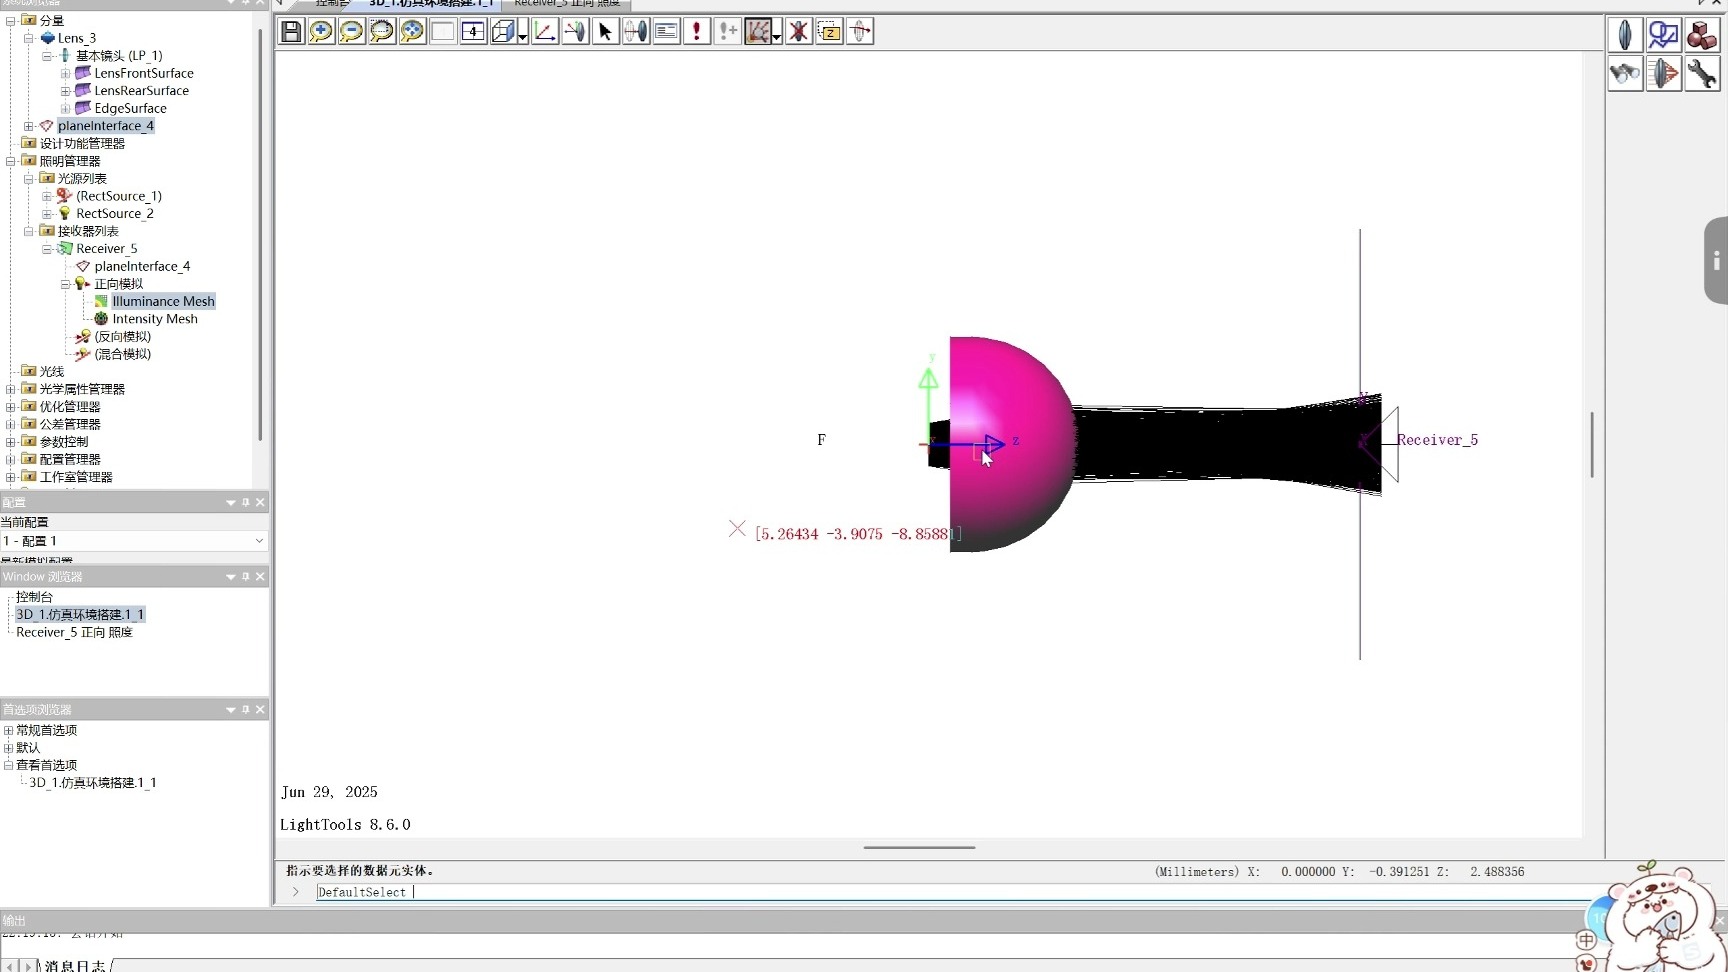Select (RectSource_1) in the source list

[x=118, y=196]
